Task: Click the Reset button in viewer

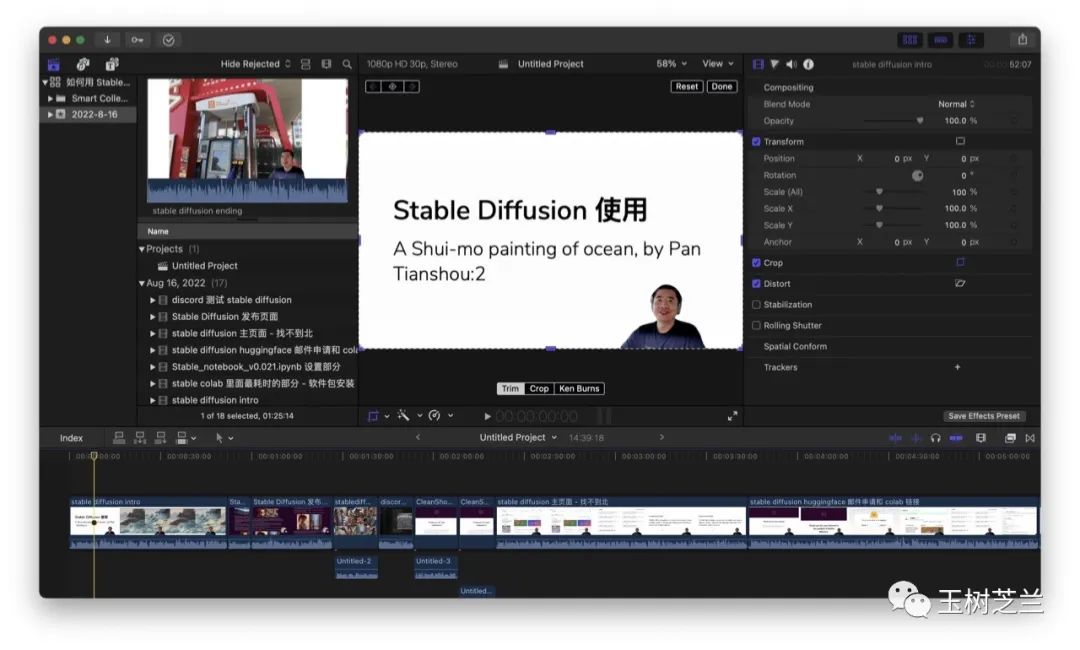Action: 687,87
